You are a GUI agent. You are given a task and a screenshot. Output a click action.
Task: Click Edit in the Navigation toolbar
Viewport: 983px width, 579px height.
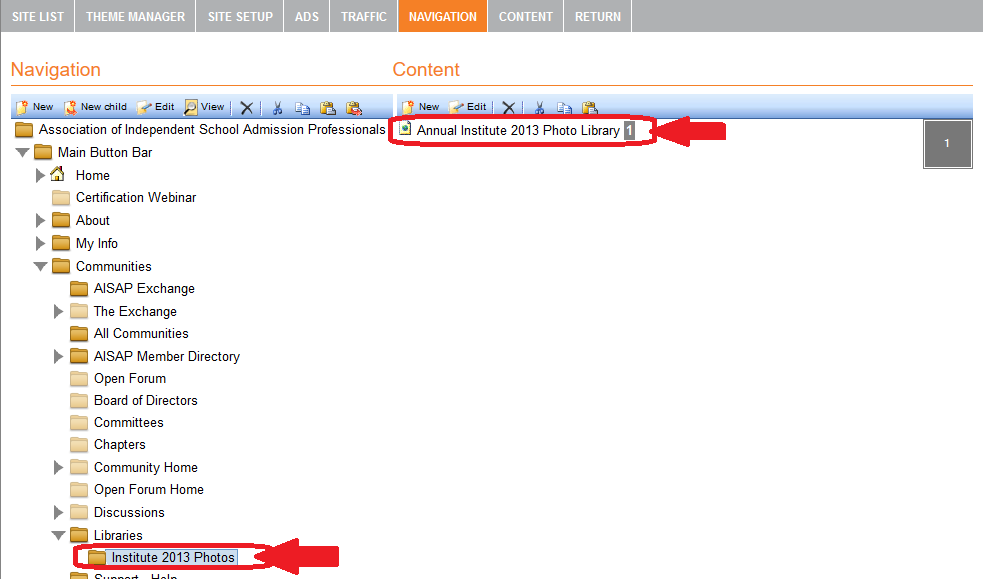pos(156,107)
